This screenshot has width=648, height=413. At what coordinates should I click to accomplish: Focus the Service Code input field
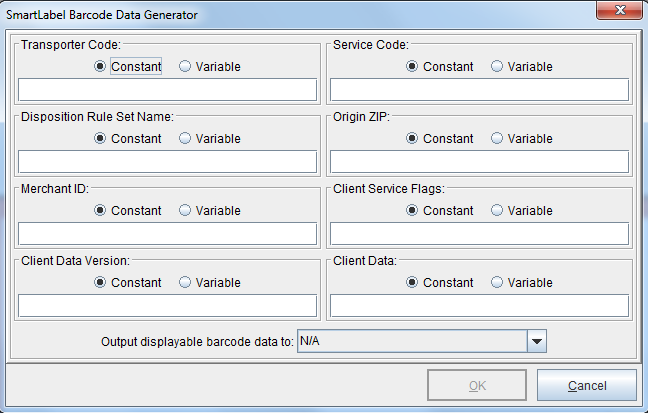[479, 90]
